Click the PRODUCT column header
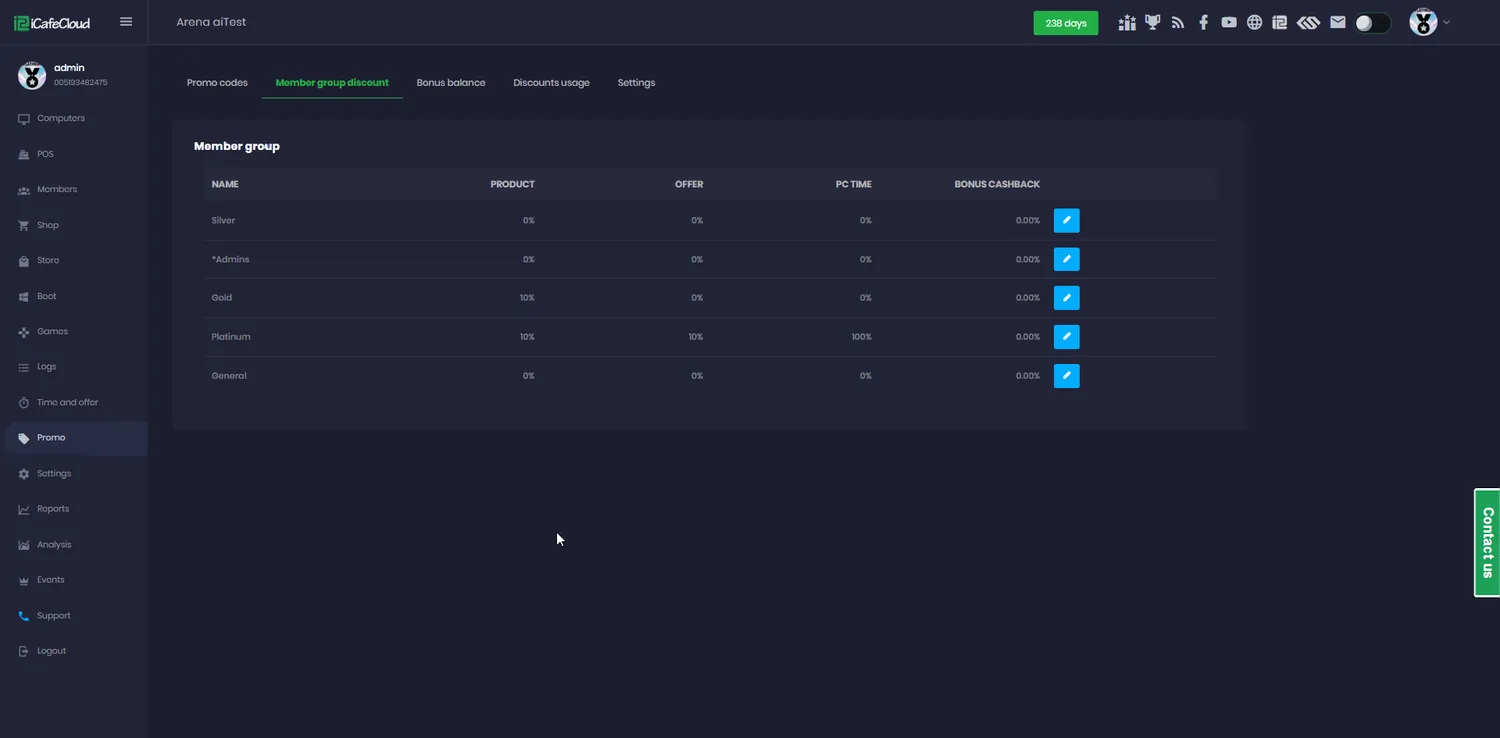Viewport: 1500px width, 738px height. (512, 184)
